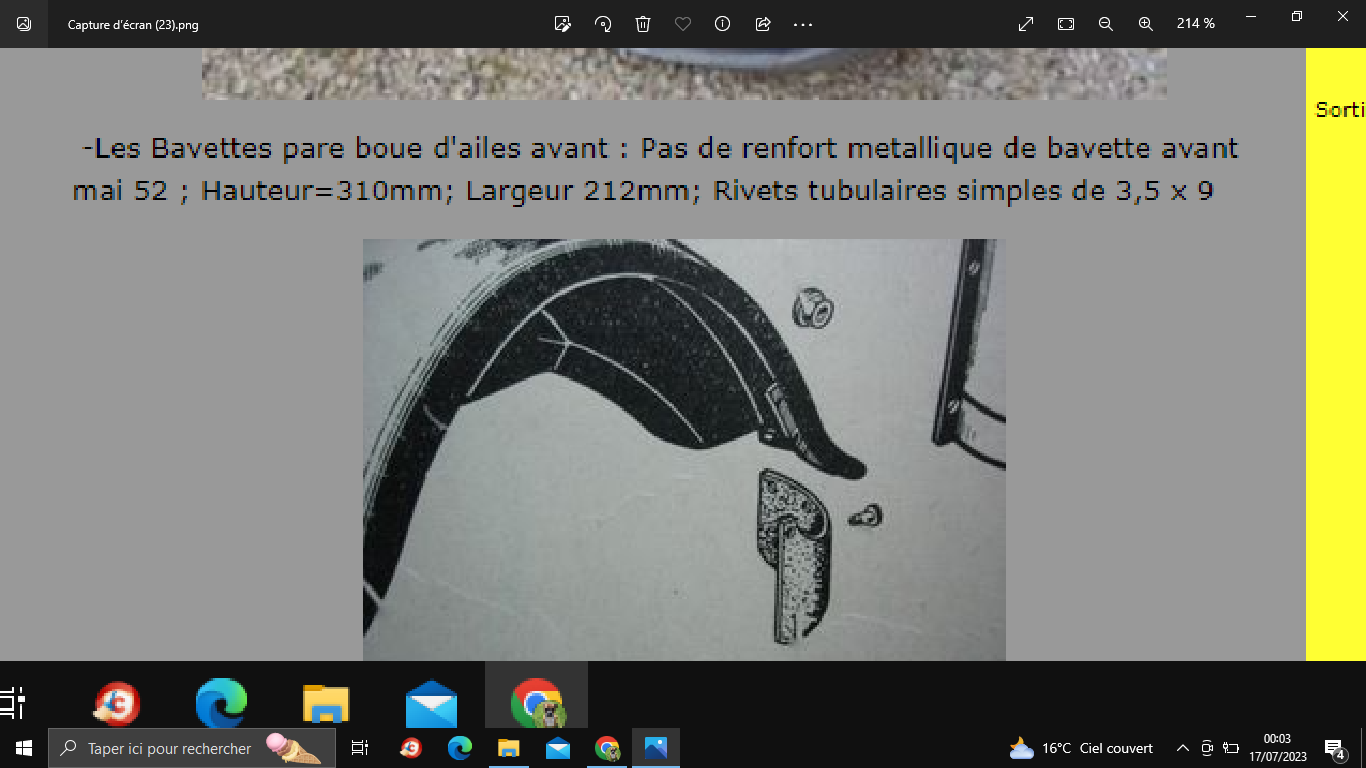Launch File Explorer from the taskbar
Image resolution: width=1366 pixels, height=768 pixels.
(508, 748)
